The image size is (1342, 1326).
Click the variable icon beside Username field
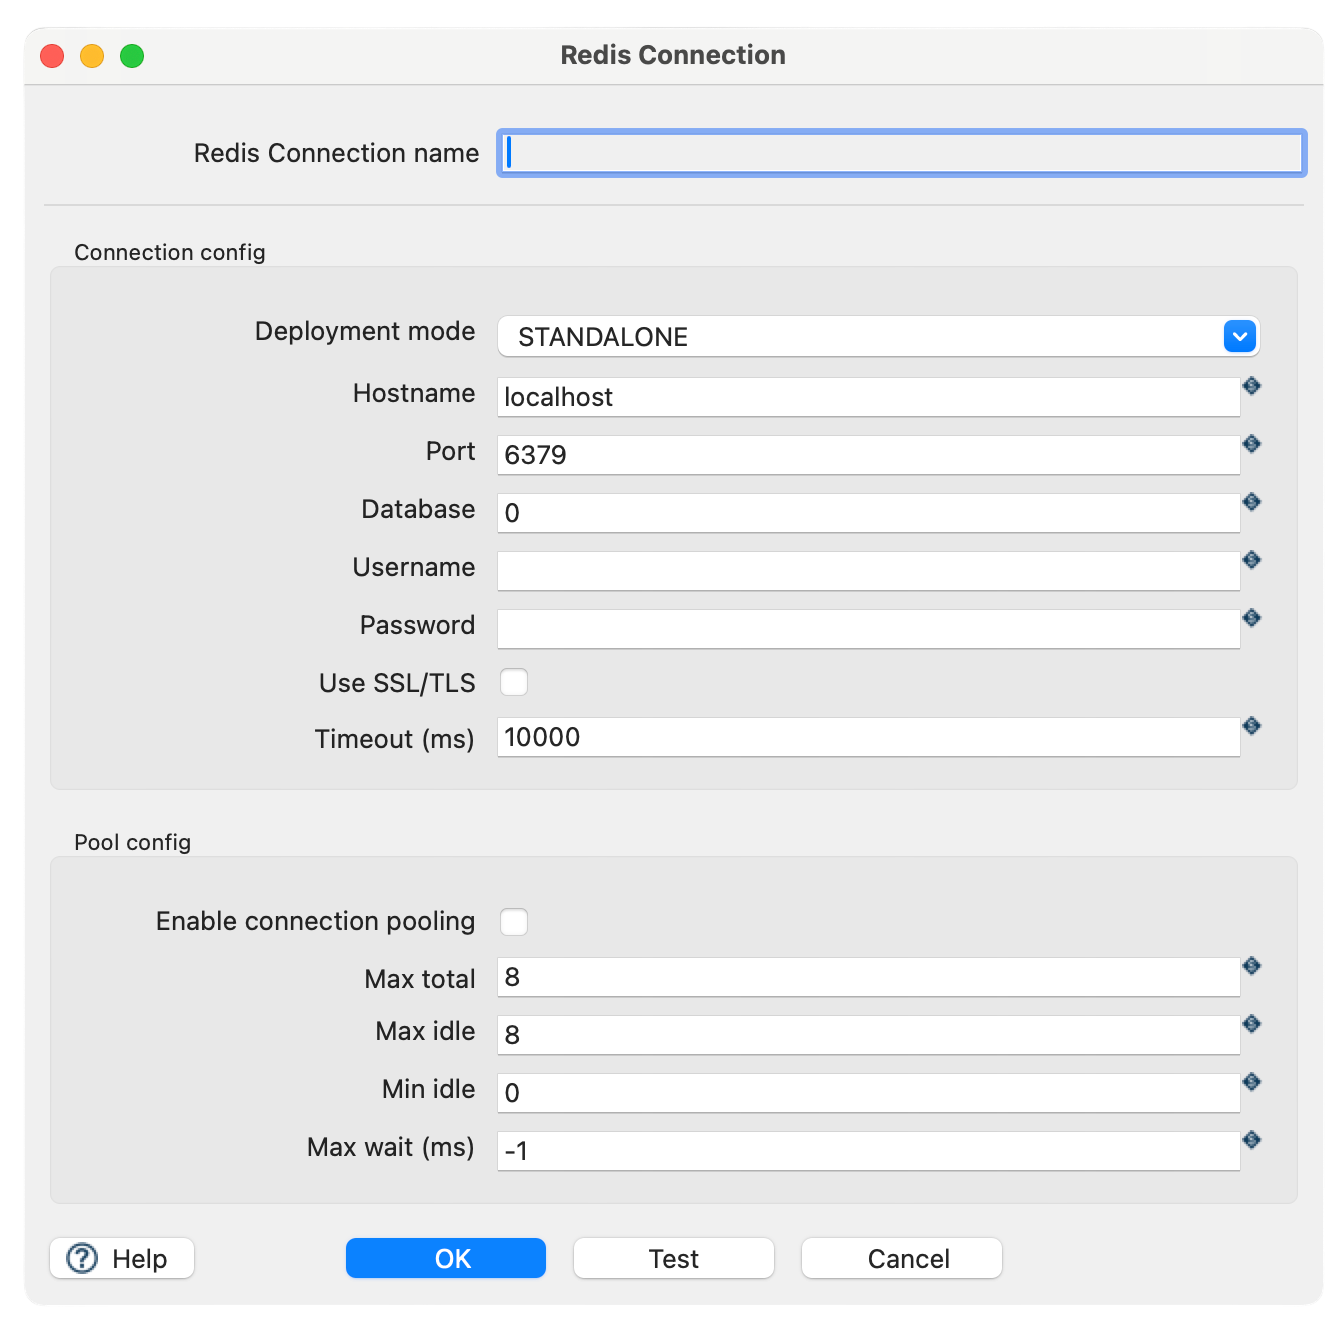coord(1251,560)
